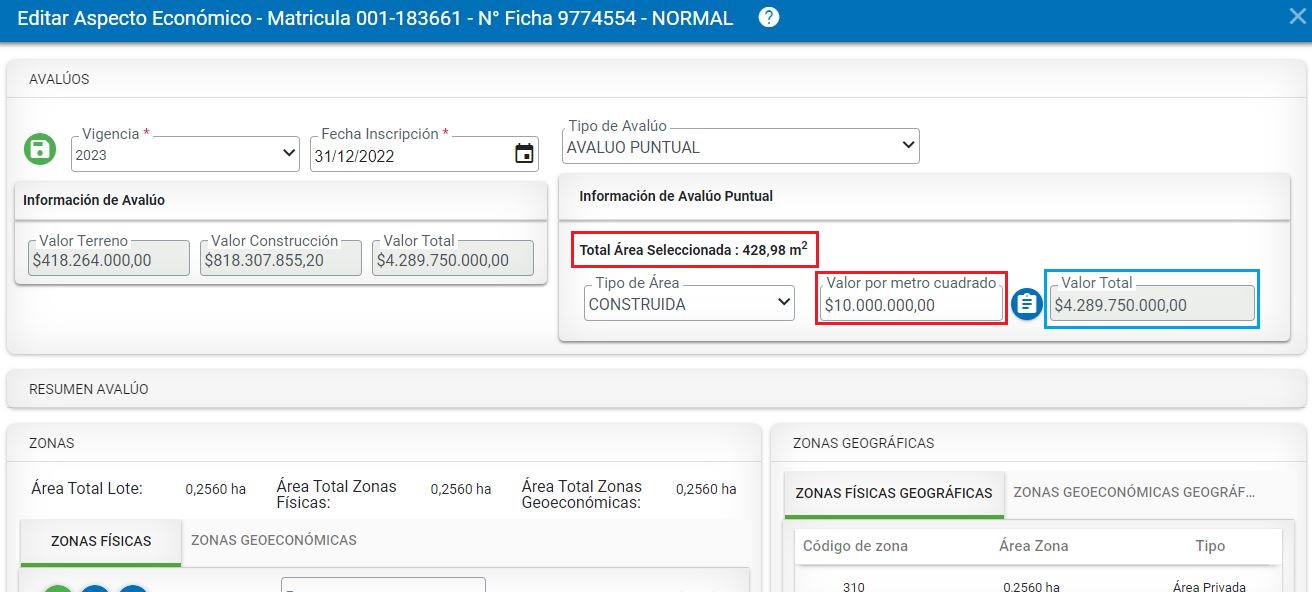1312x592 pixels.
Task: Click the green save avalúo icon
Action: coord(39,151)
